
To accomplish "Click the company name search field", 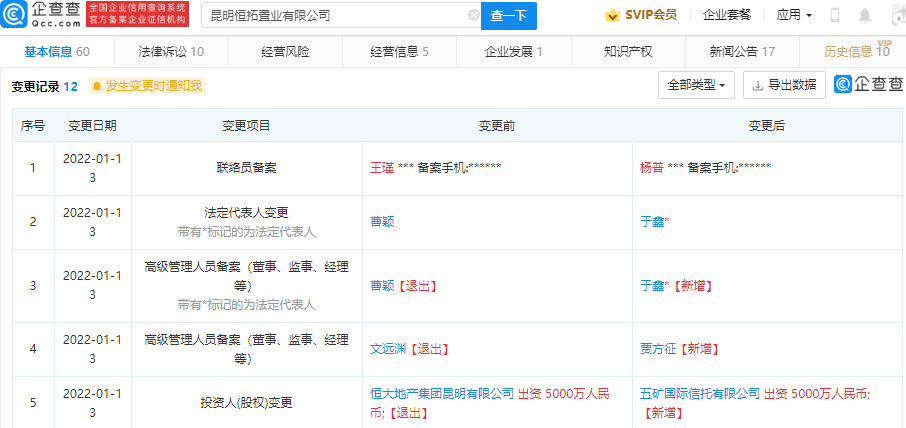I will click(335, 16).
